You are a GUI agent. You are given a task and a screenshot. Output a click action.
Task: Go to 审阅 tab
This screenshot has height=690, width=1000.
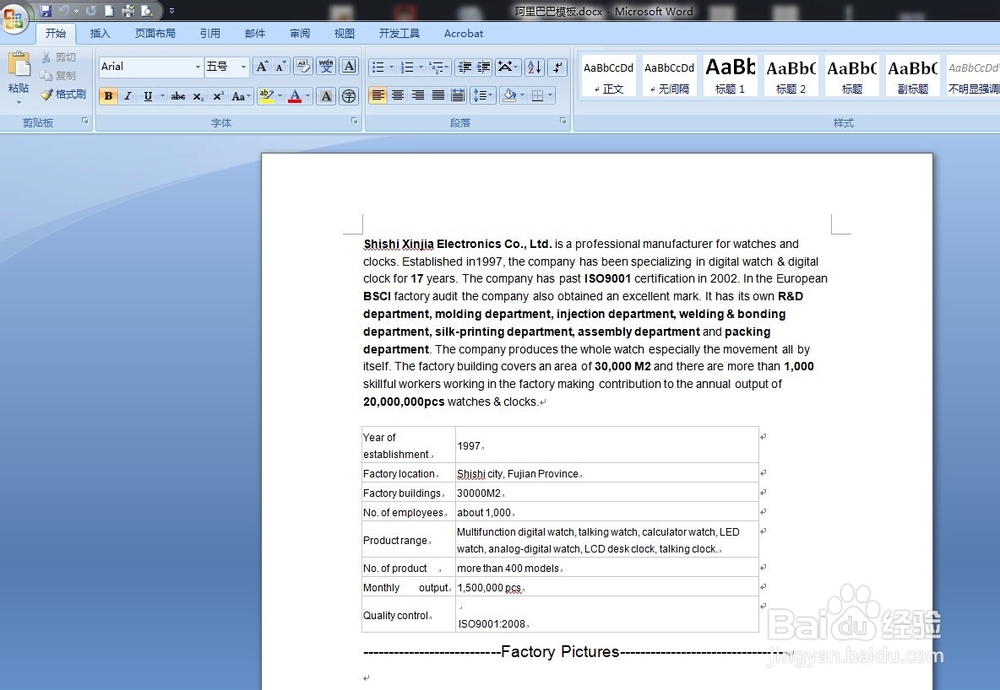coord(300,33)
